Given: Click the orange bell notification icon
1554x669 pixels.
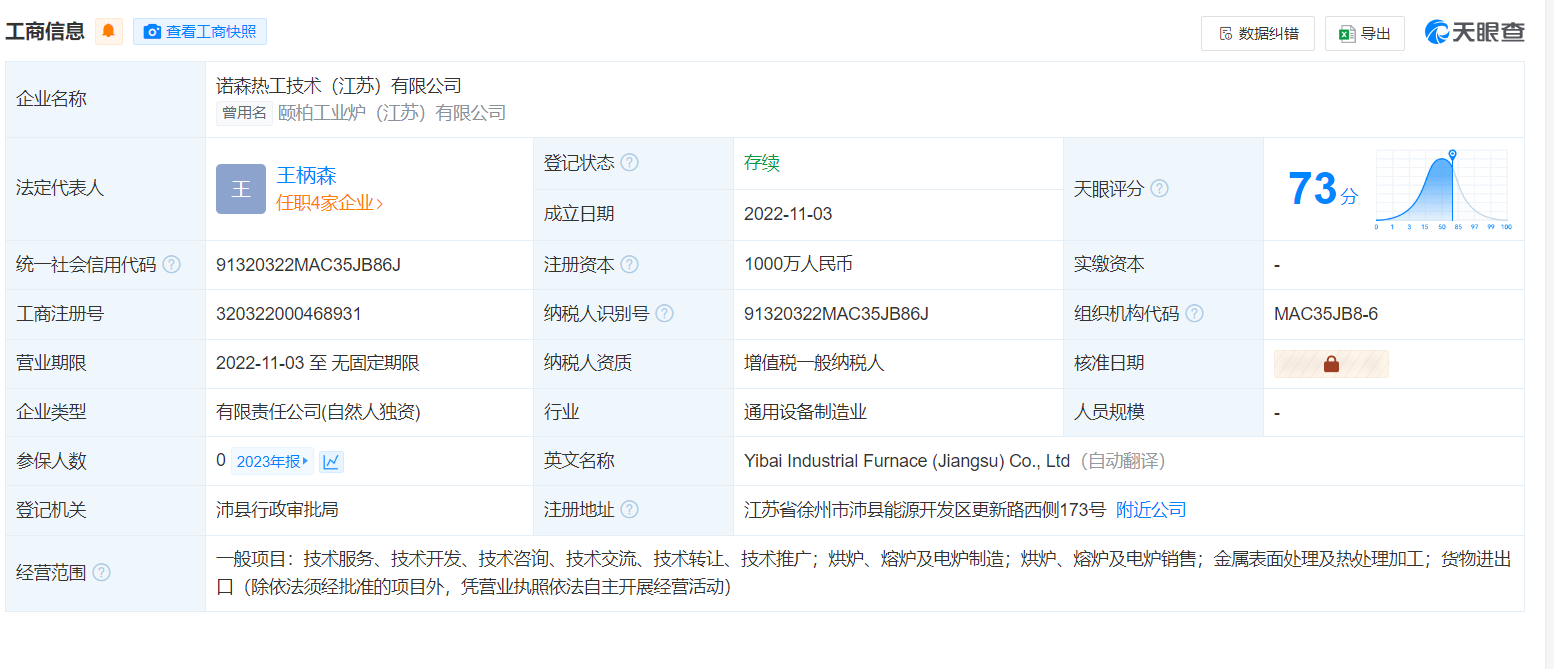Looking at the screenshot, I should click(x=109, y=31).
